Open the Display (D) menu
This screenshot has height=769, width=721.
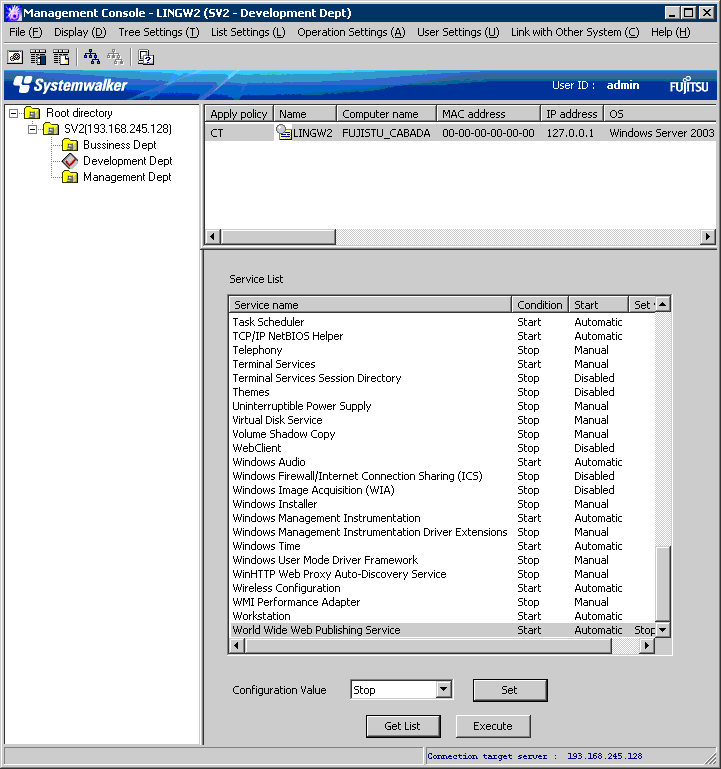point(80,32)
